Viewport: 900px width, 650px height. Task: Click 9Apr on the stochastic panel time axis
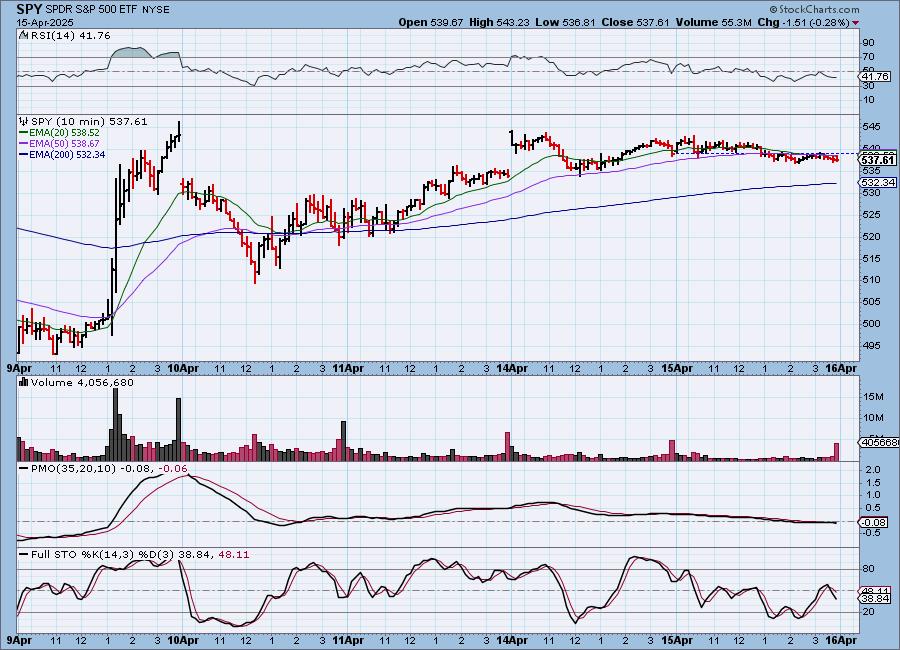[18, 640]
